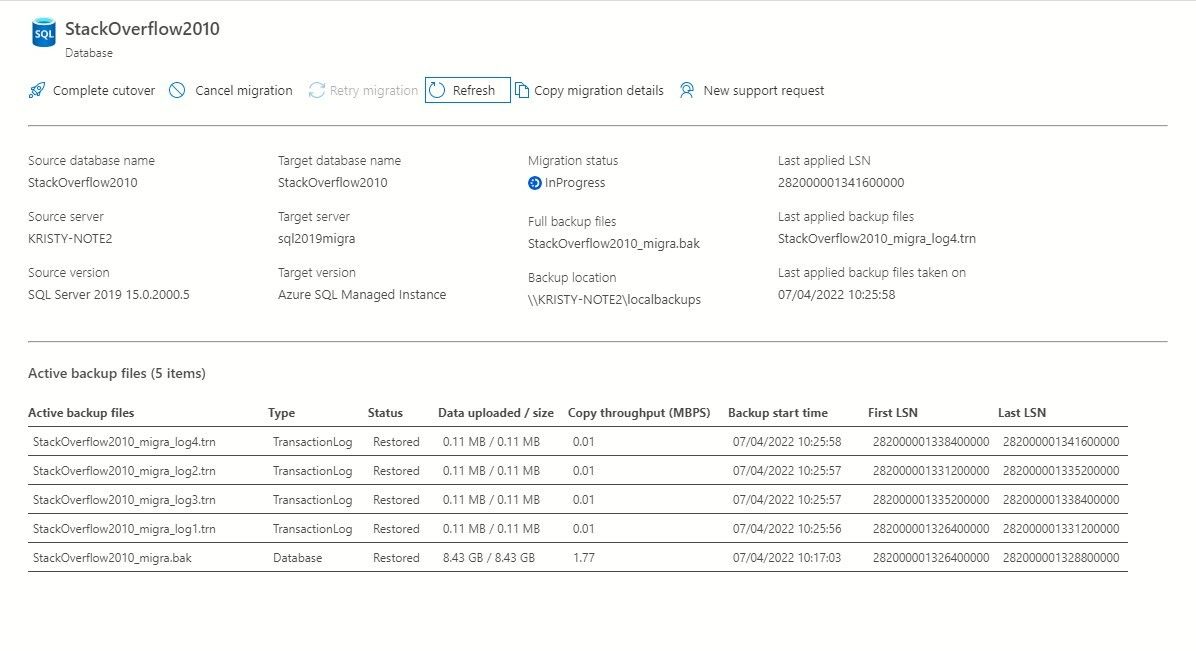This screenshot has width=1196, height=651.
Task: Click the Database type cell
Action: 297,558
